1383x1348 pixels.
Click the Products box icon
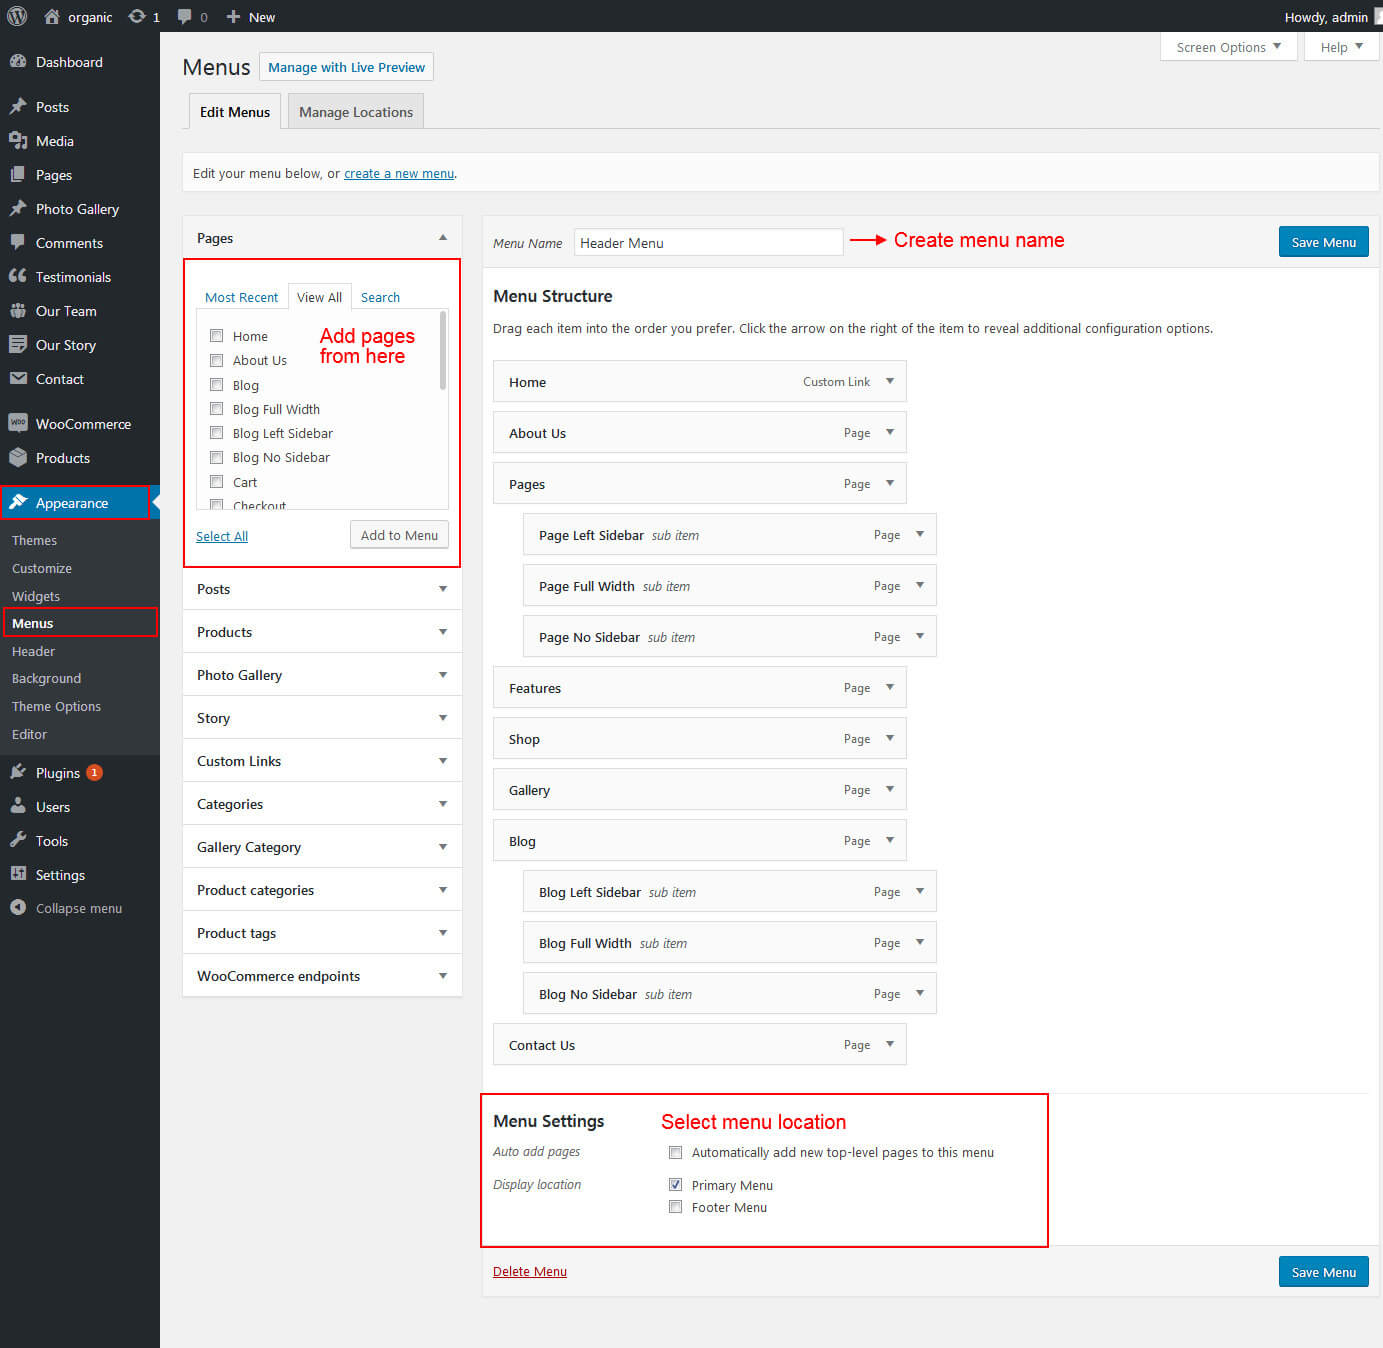click(x=18, y=457)
